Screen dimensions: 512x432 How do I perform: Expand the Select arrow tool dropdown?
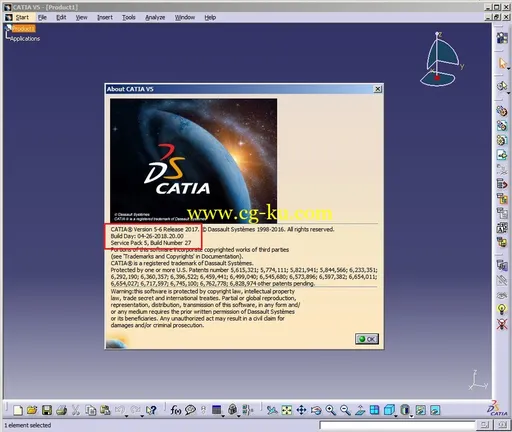(508, 68)
